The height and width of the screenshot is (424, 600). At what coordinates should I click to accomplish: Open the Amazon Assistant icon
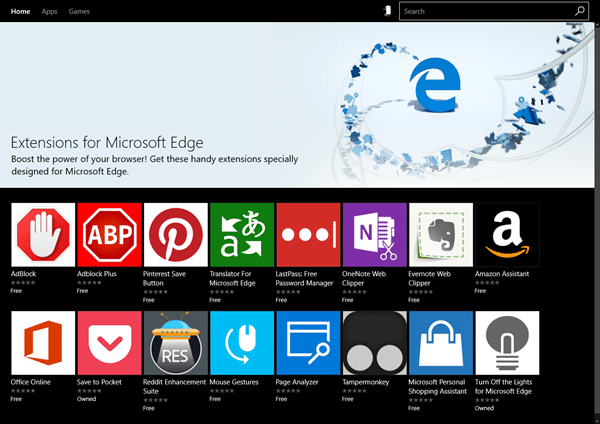click(507, 235)
